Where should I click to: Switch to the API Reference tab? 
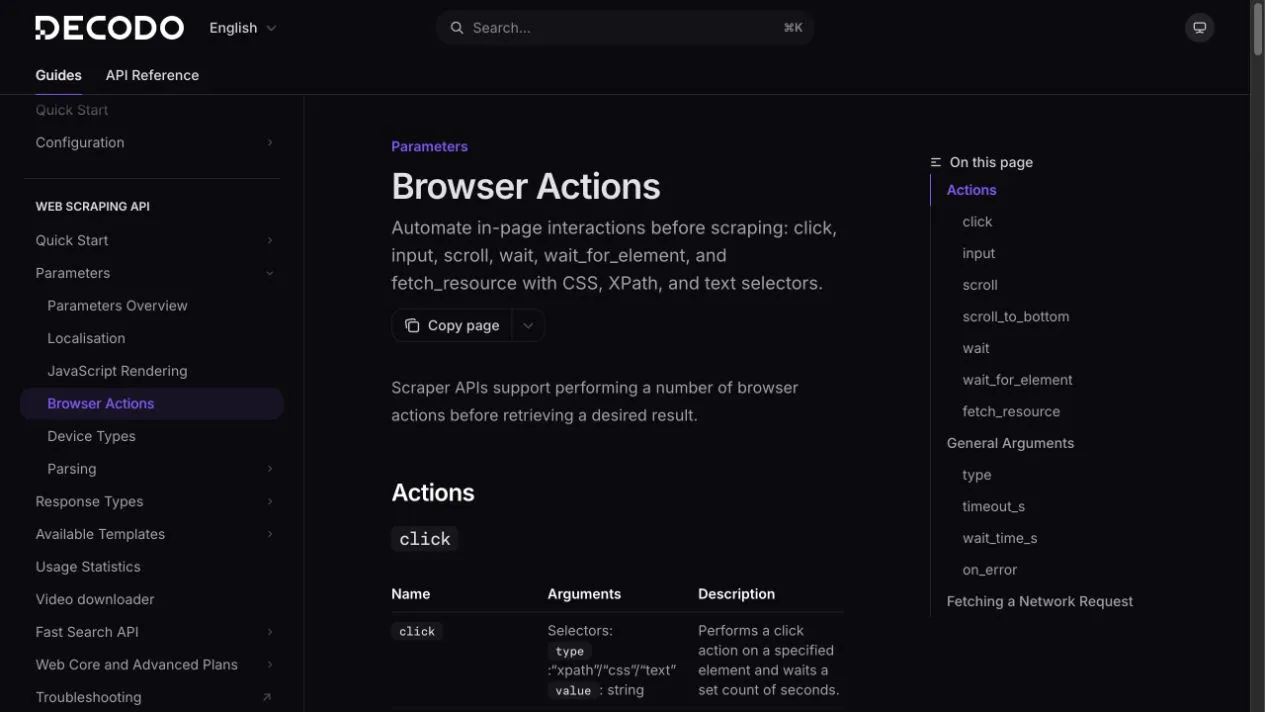(x=152, y=75)
